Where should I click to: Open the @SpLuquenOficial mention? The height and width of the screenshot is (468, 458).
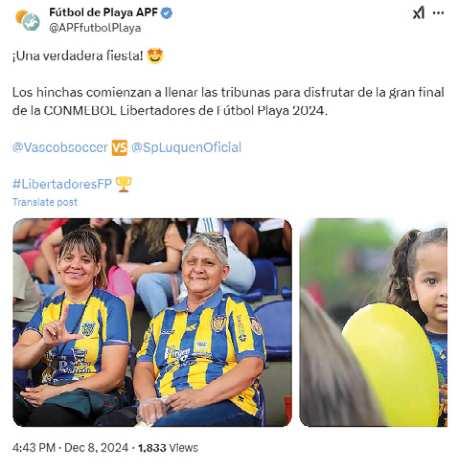186,147
